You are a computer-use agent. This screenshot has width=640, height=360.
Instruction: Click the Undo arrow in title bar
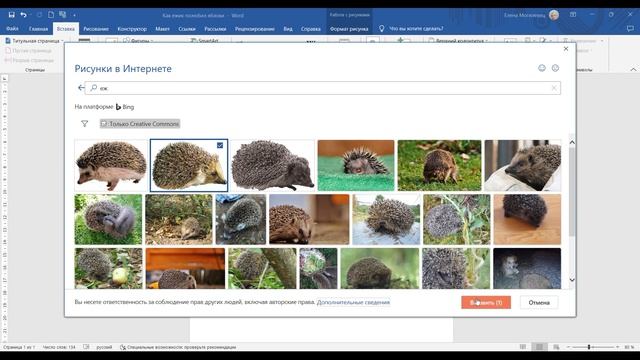pos(23,15)
